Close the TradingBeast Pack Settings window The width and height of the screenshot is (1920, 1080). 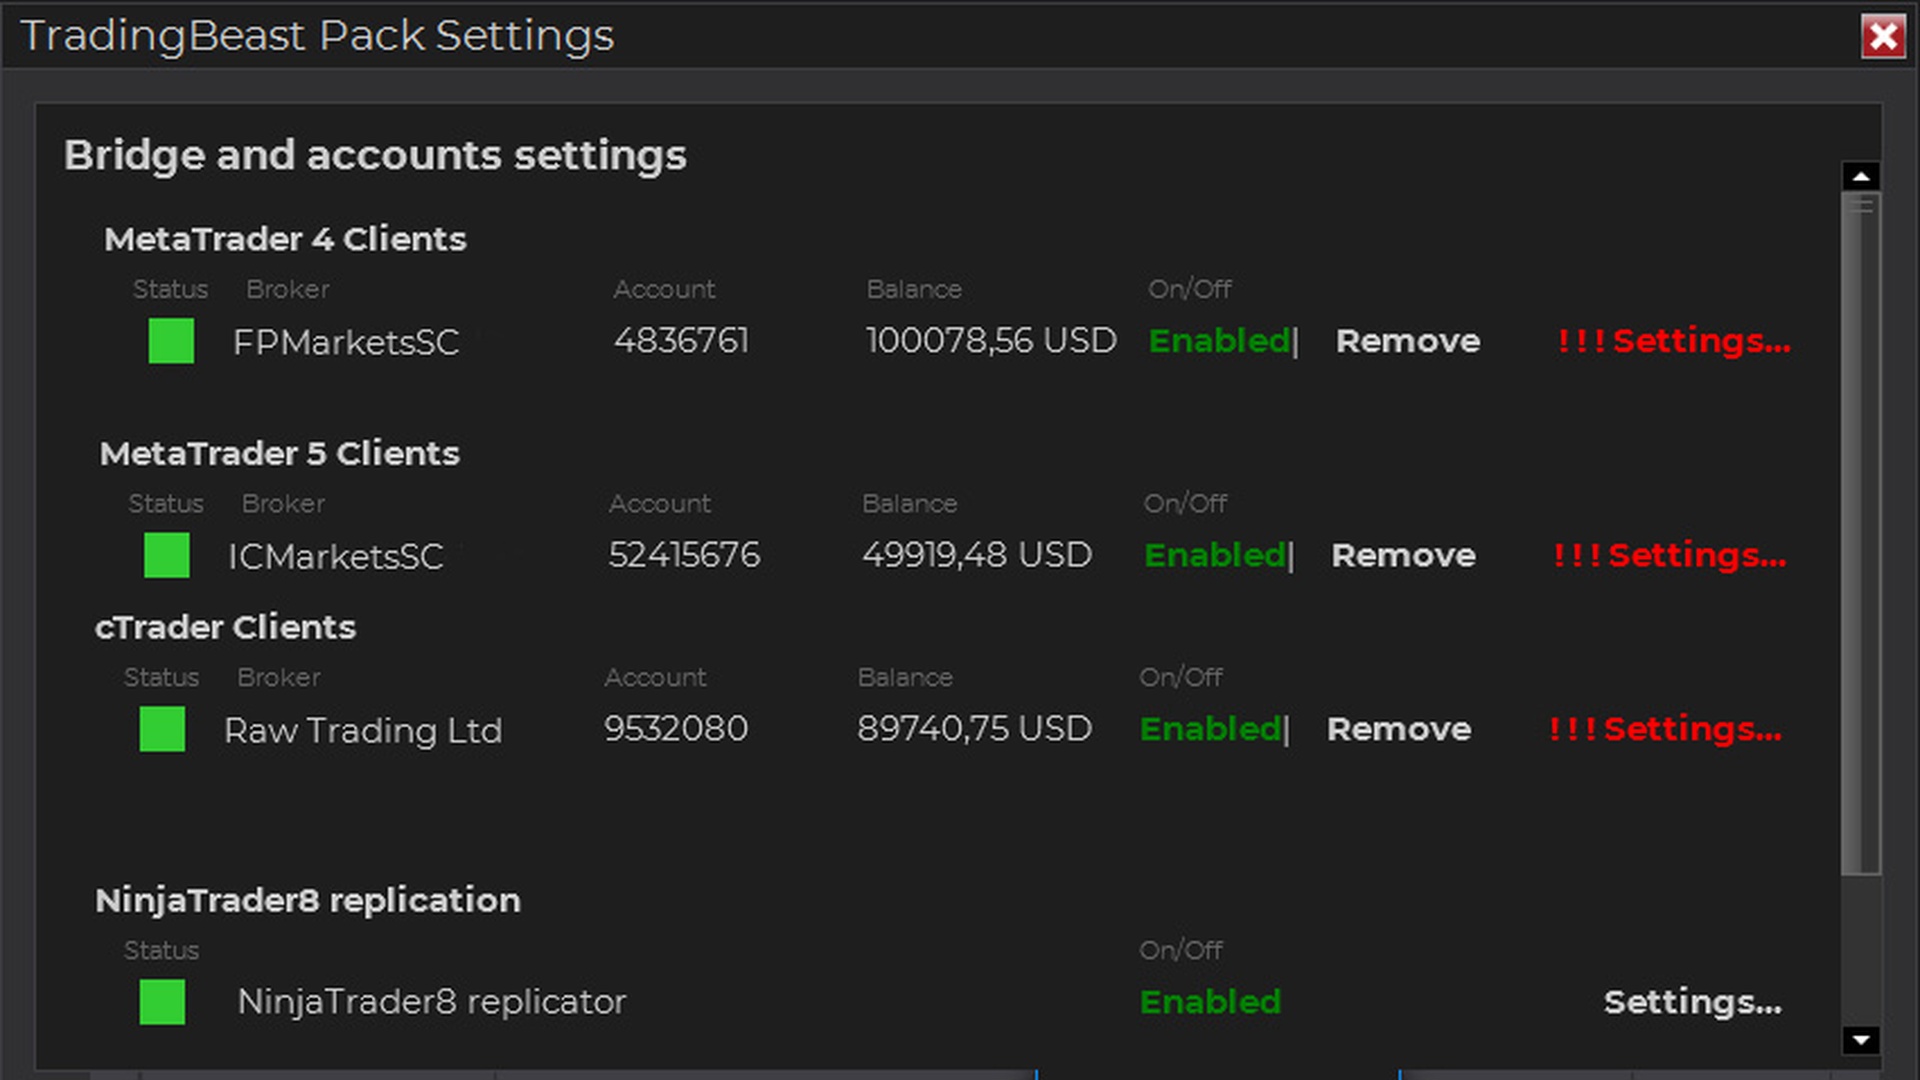point(1882,37)
